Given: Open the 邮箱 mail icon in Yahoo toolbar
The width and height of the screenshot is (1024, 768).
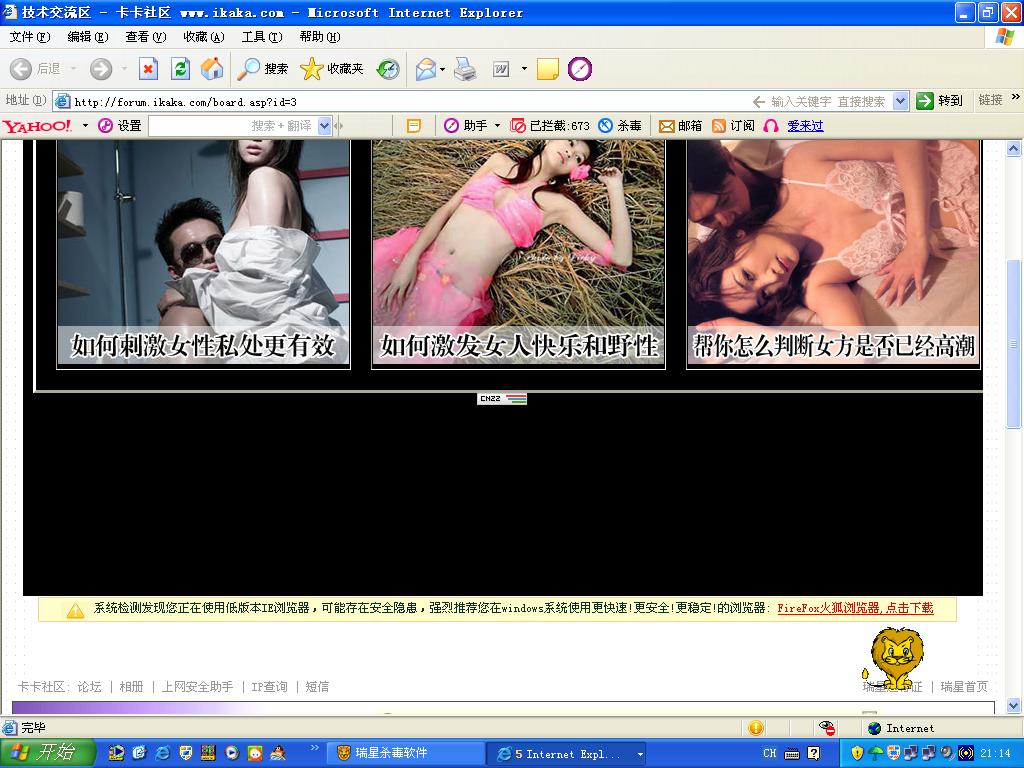Looking at the screenshot, I should 680,126.
